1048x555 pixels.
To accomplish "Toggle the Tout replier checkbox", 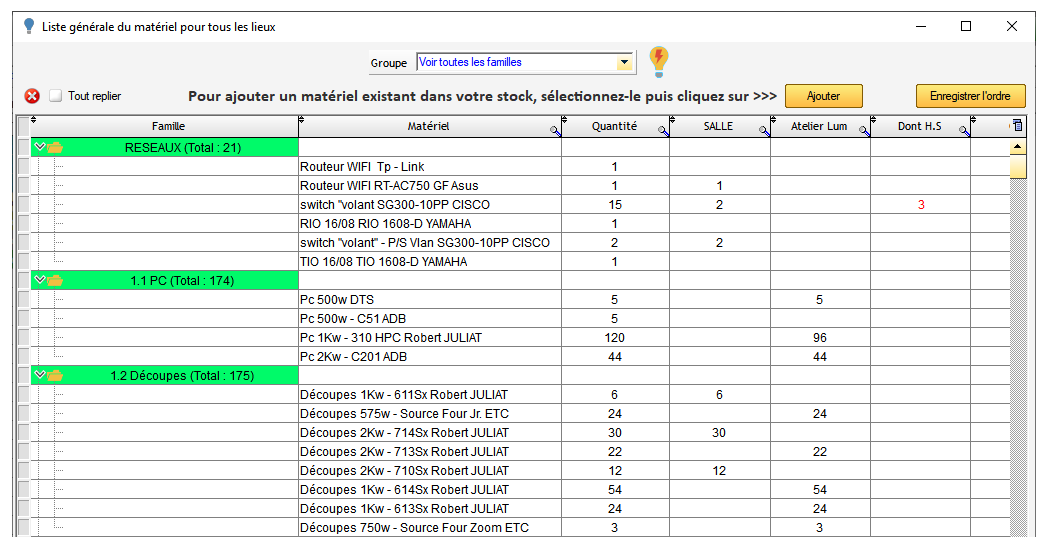I will coord(55,96).
